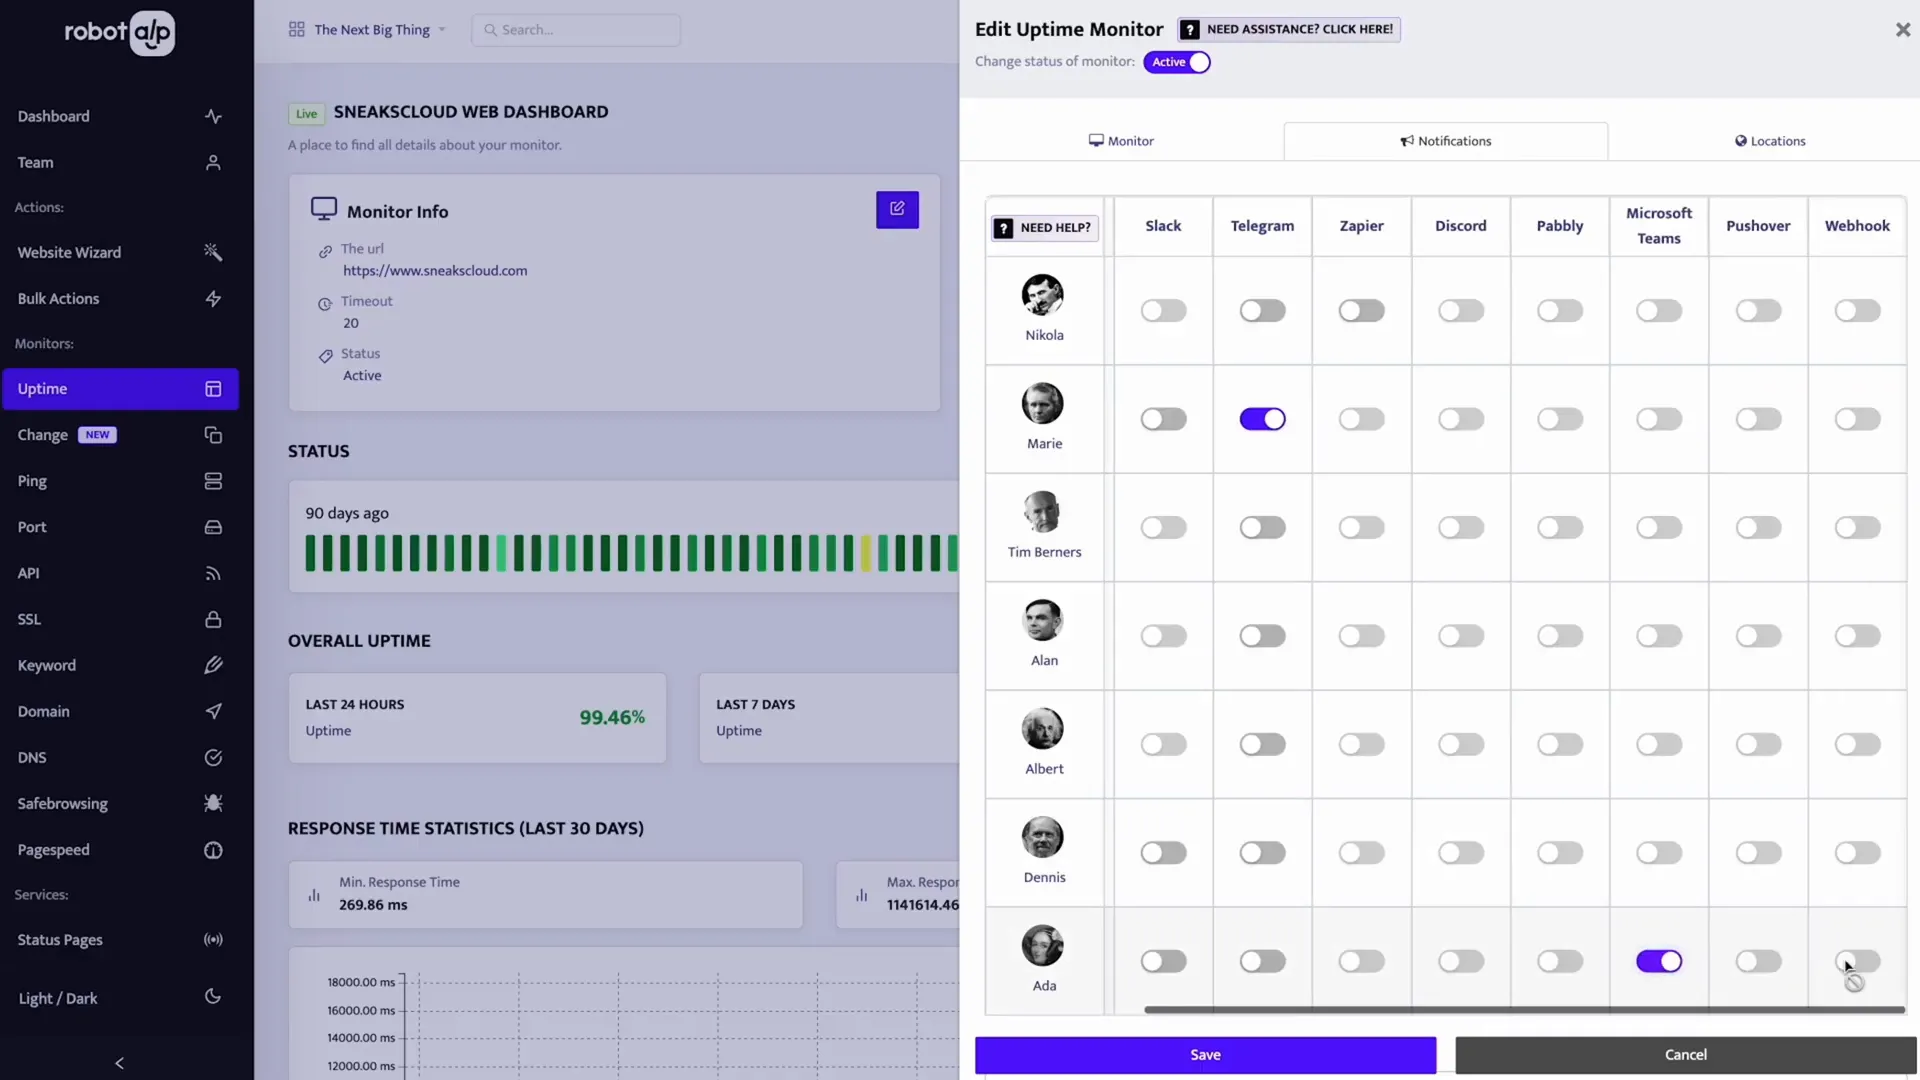
Task: Click the robot alp logo
Action: point(120,33)
